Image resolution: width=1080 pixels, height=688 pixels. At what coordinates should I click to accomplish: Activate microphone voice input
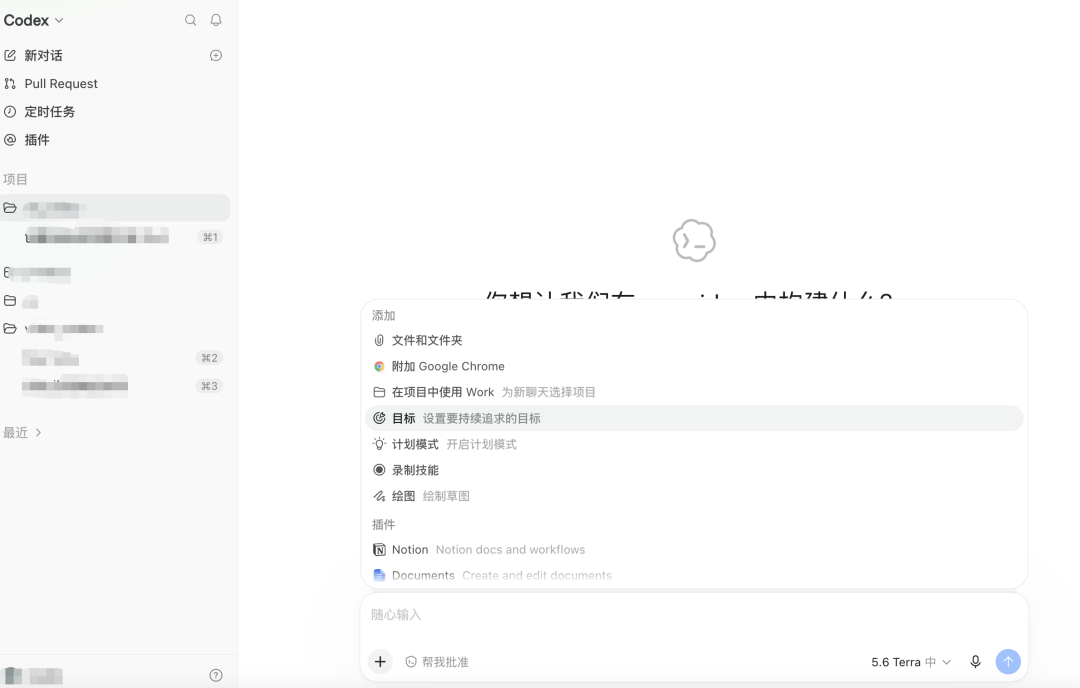pos(975,662)
